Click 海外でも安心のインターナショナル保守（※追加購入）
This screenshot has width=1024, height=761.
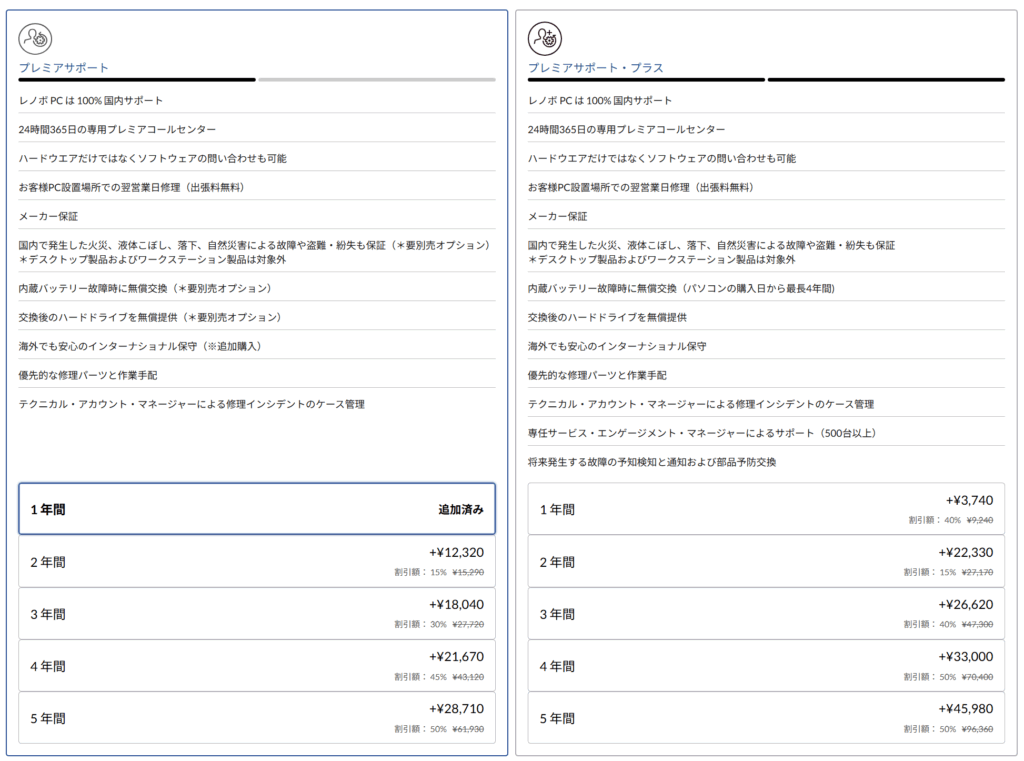140,346
